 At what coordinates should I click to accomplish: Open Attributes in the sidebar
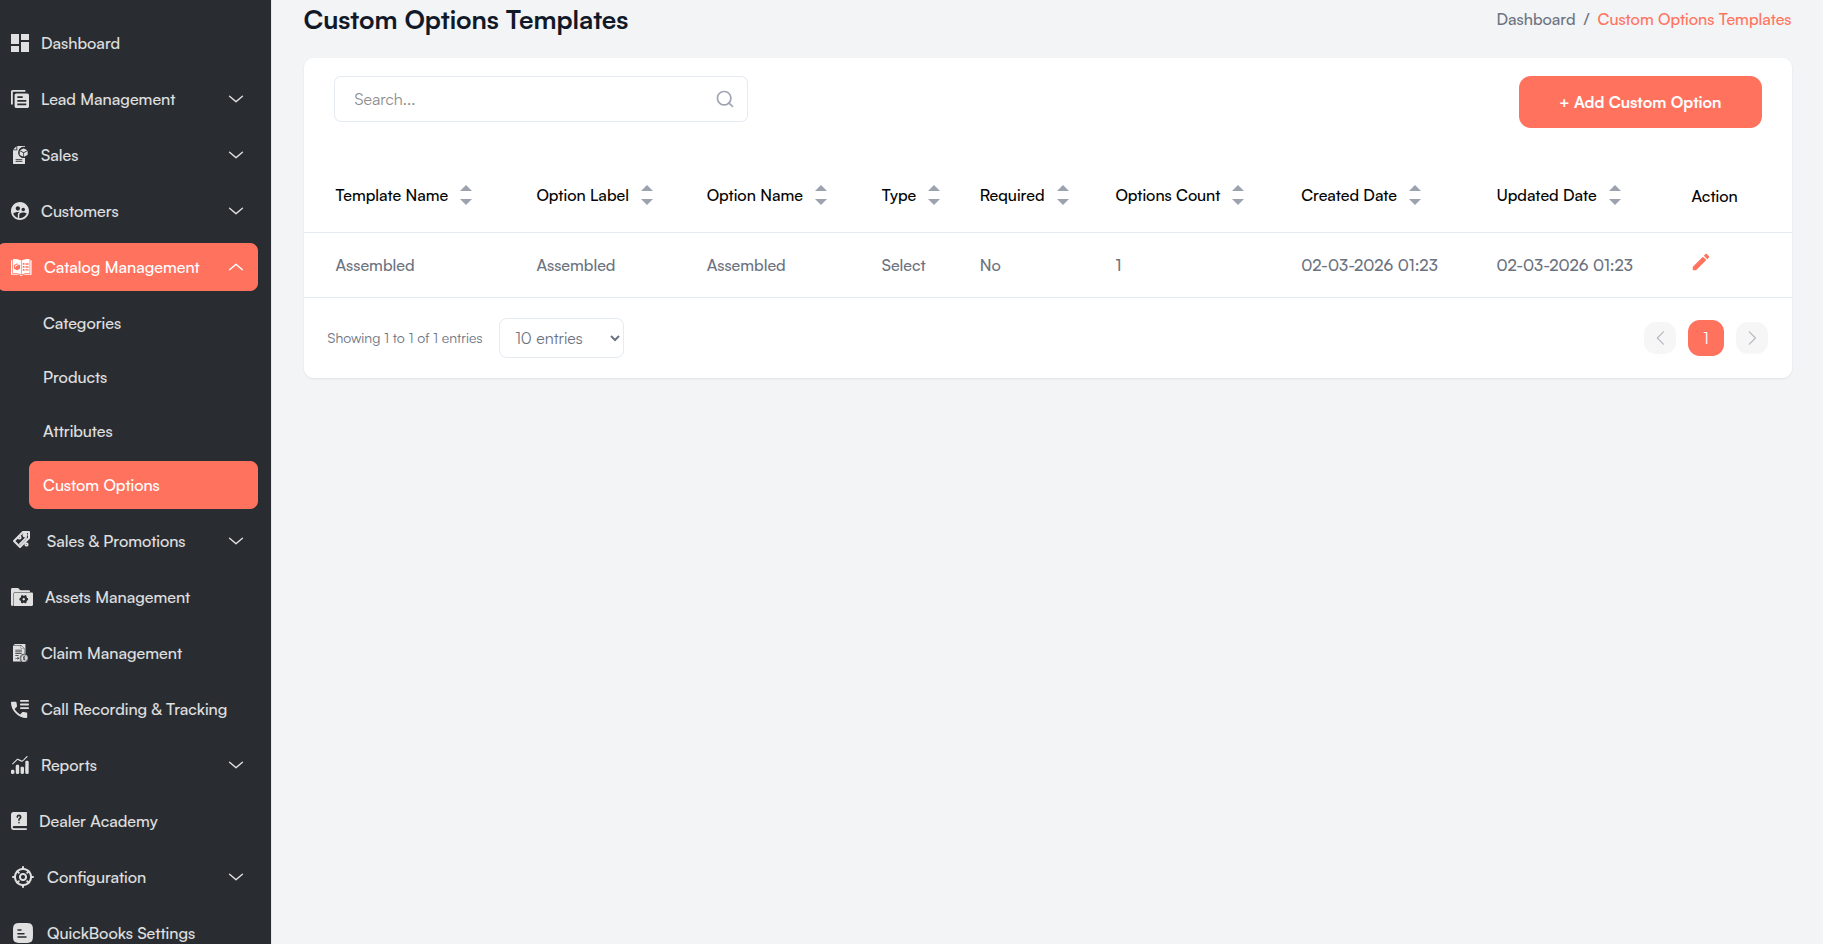click(x=78, y=431)
